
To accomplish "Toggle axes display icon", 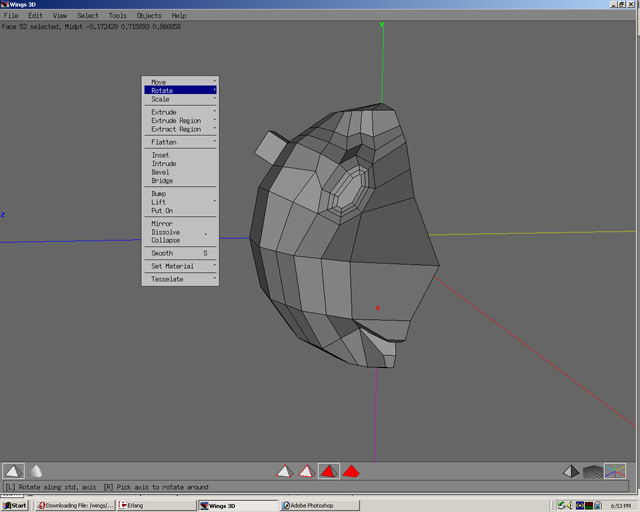I will click(615, 471).
